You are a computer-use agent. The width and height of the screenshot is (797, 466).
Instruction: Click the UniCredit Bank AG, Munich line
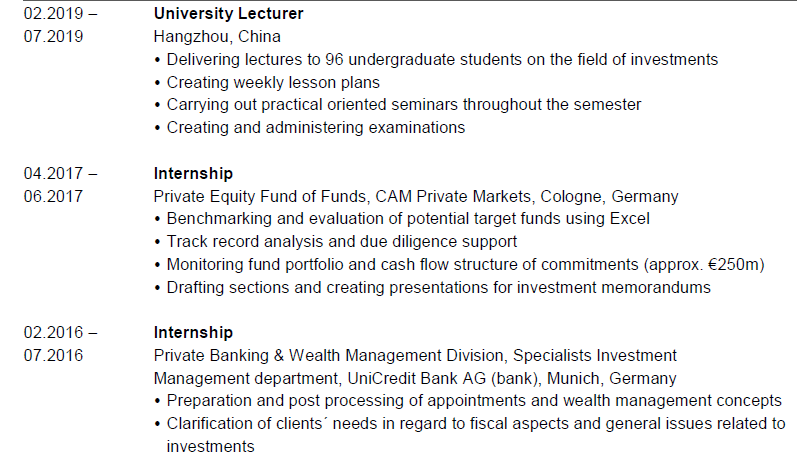415,379
